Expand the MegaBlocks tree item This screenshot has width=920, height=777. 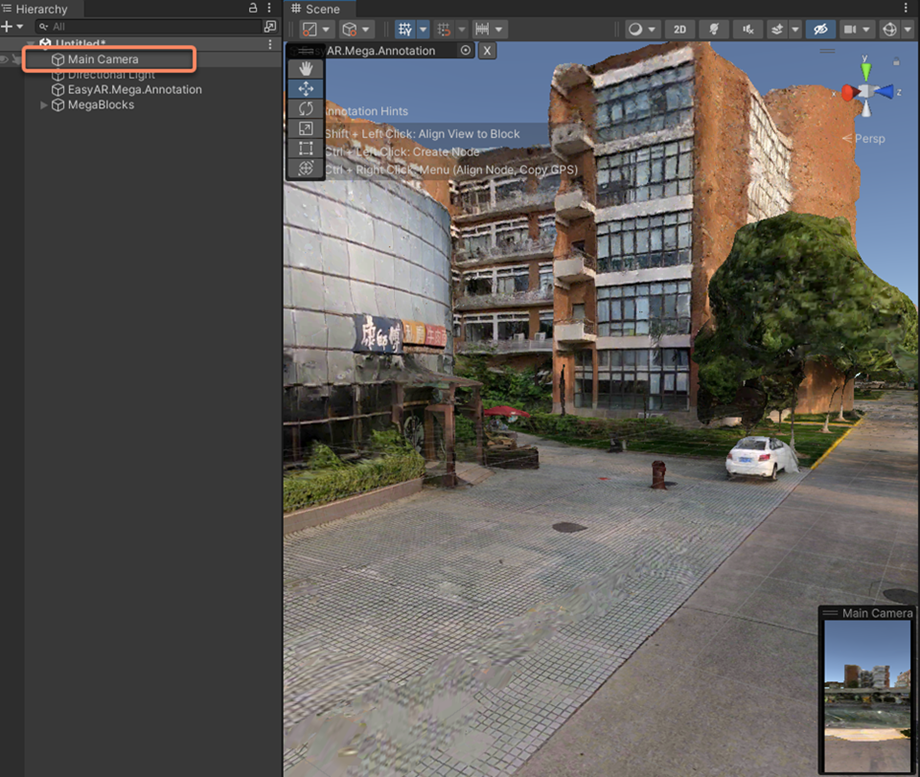pos(44,105)
